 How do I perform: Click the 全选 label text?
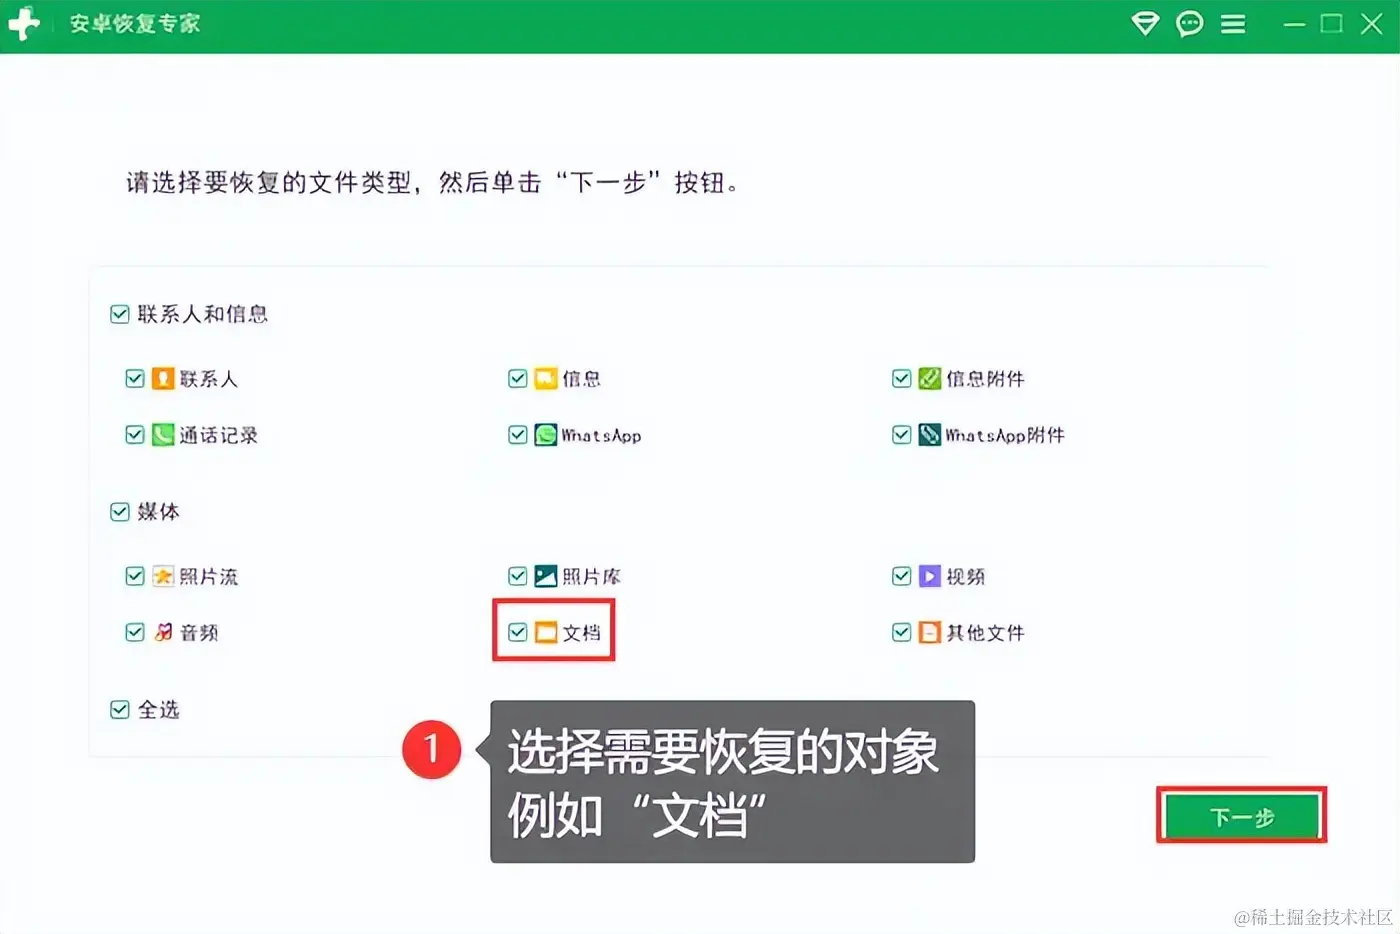(158, 710)
